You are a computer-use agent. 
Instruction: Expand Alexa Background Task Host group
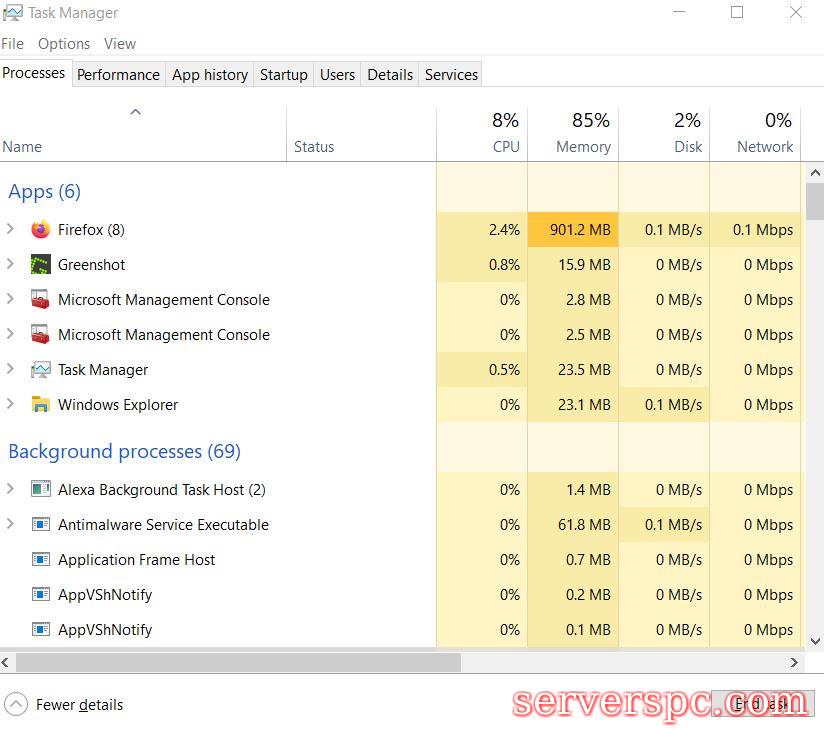click(x=10, y=489)
